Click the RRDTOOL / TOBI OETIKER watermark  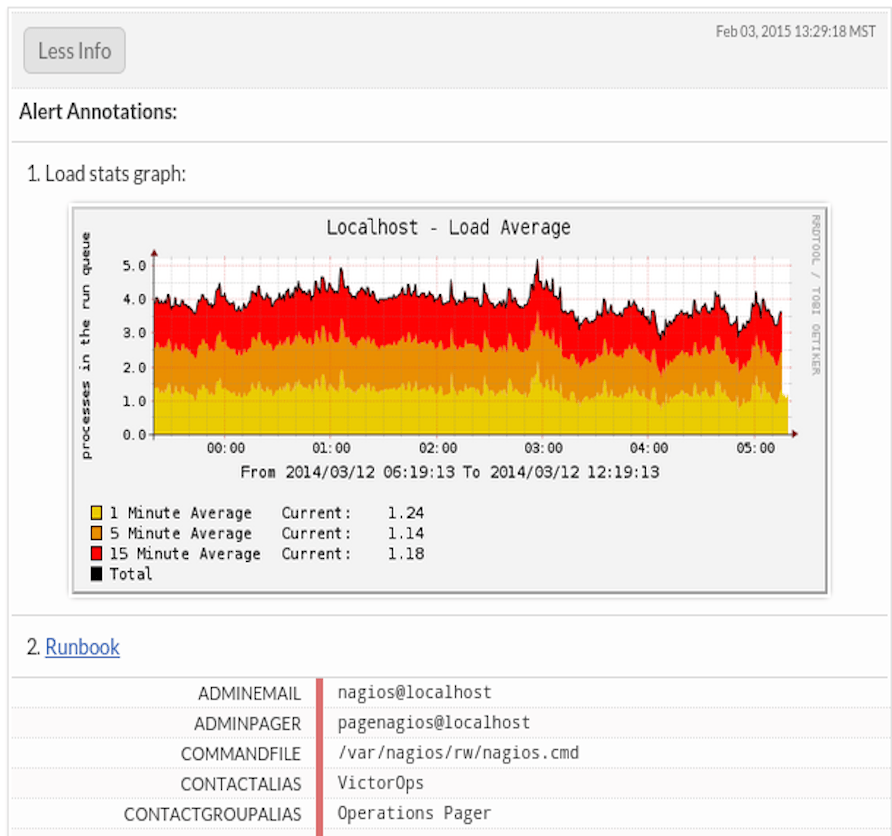click(815, 293)
